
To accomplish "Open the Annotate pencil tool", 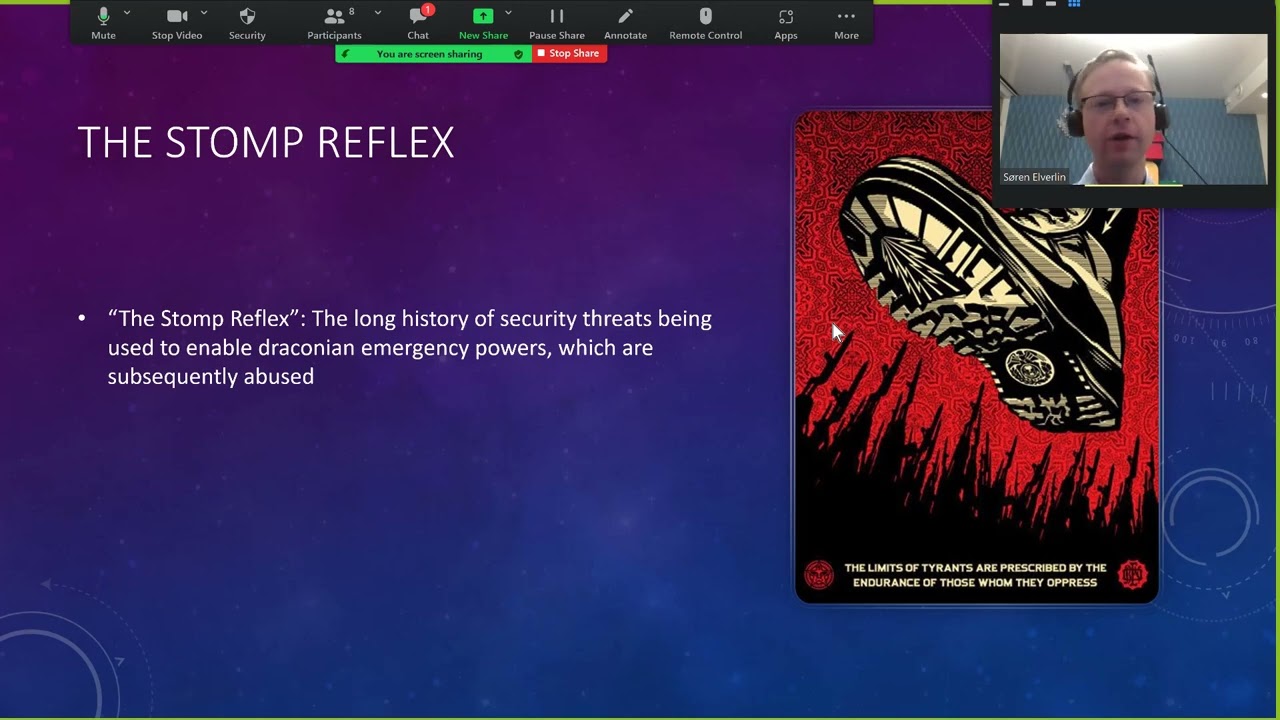I will (625, 23).
